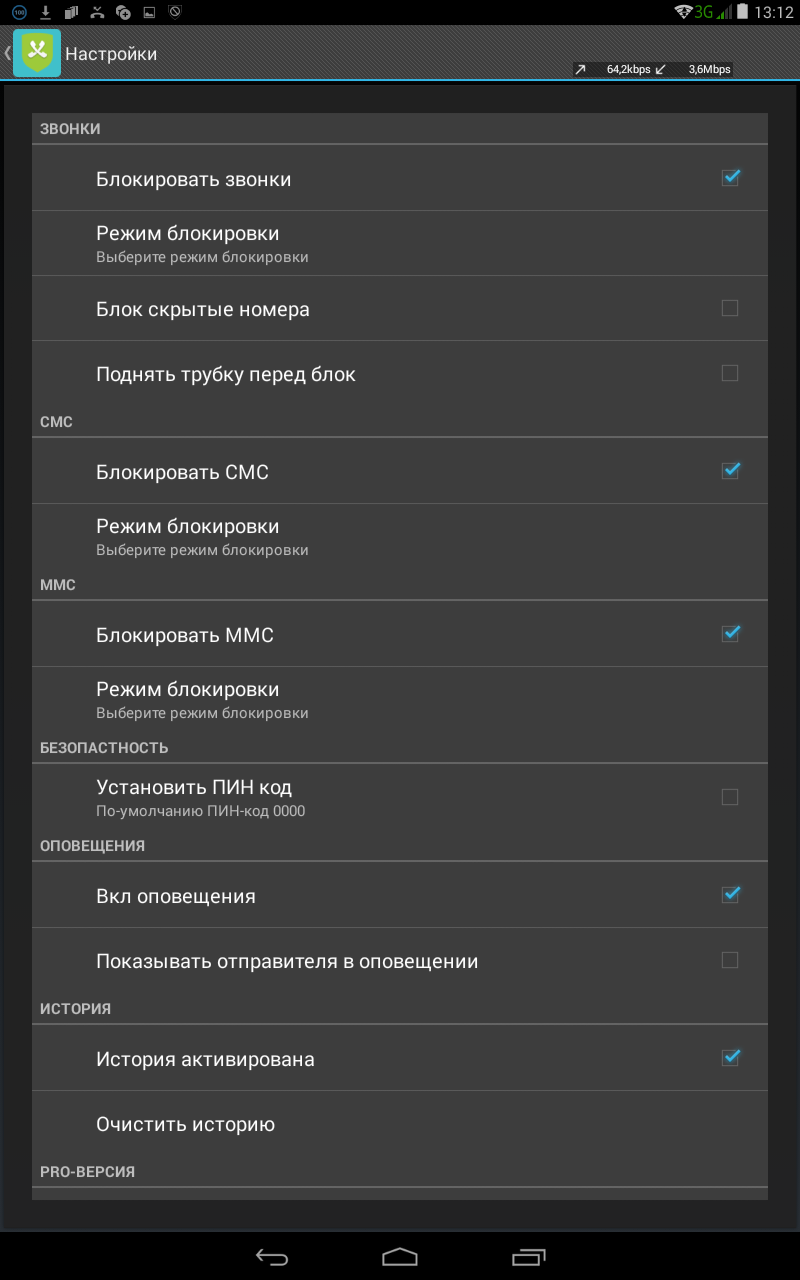The height and width of the screenshot is (1280, 800).
Task: Tap the battery status icon
Action: (x=740, y=13)
